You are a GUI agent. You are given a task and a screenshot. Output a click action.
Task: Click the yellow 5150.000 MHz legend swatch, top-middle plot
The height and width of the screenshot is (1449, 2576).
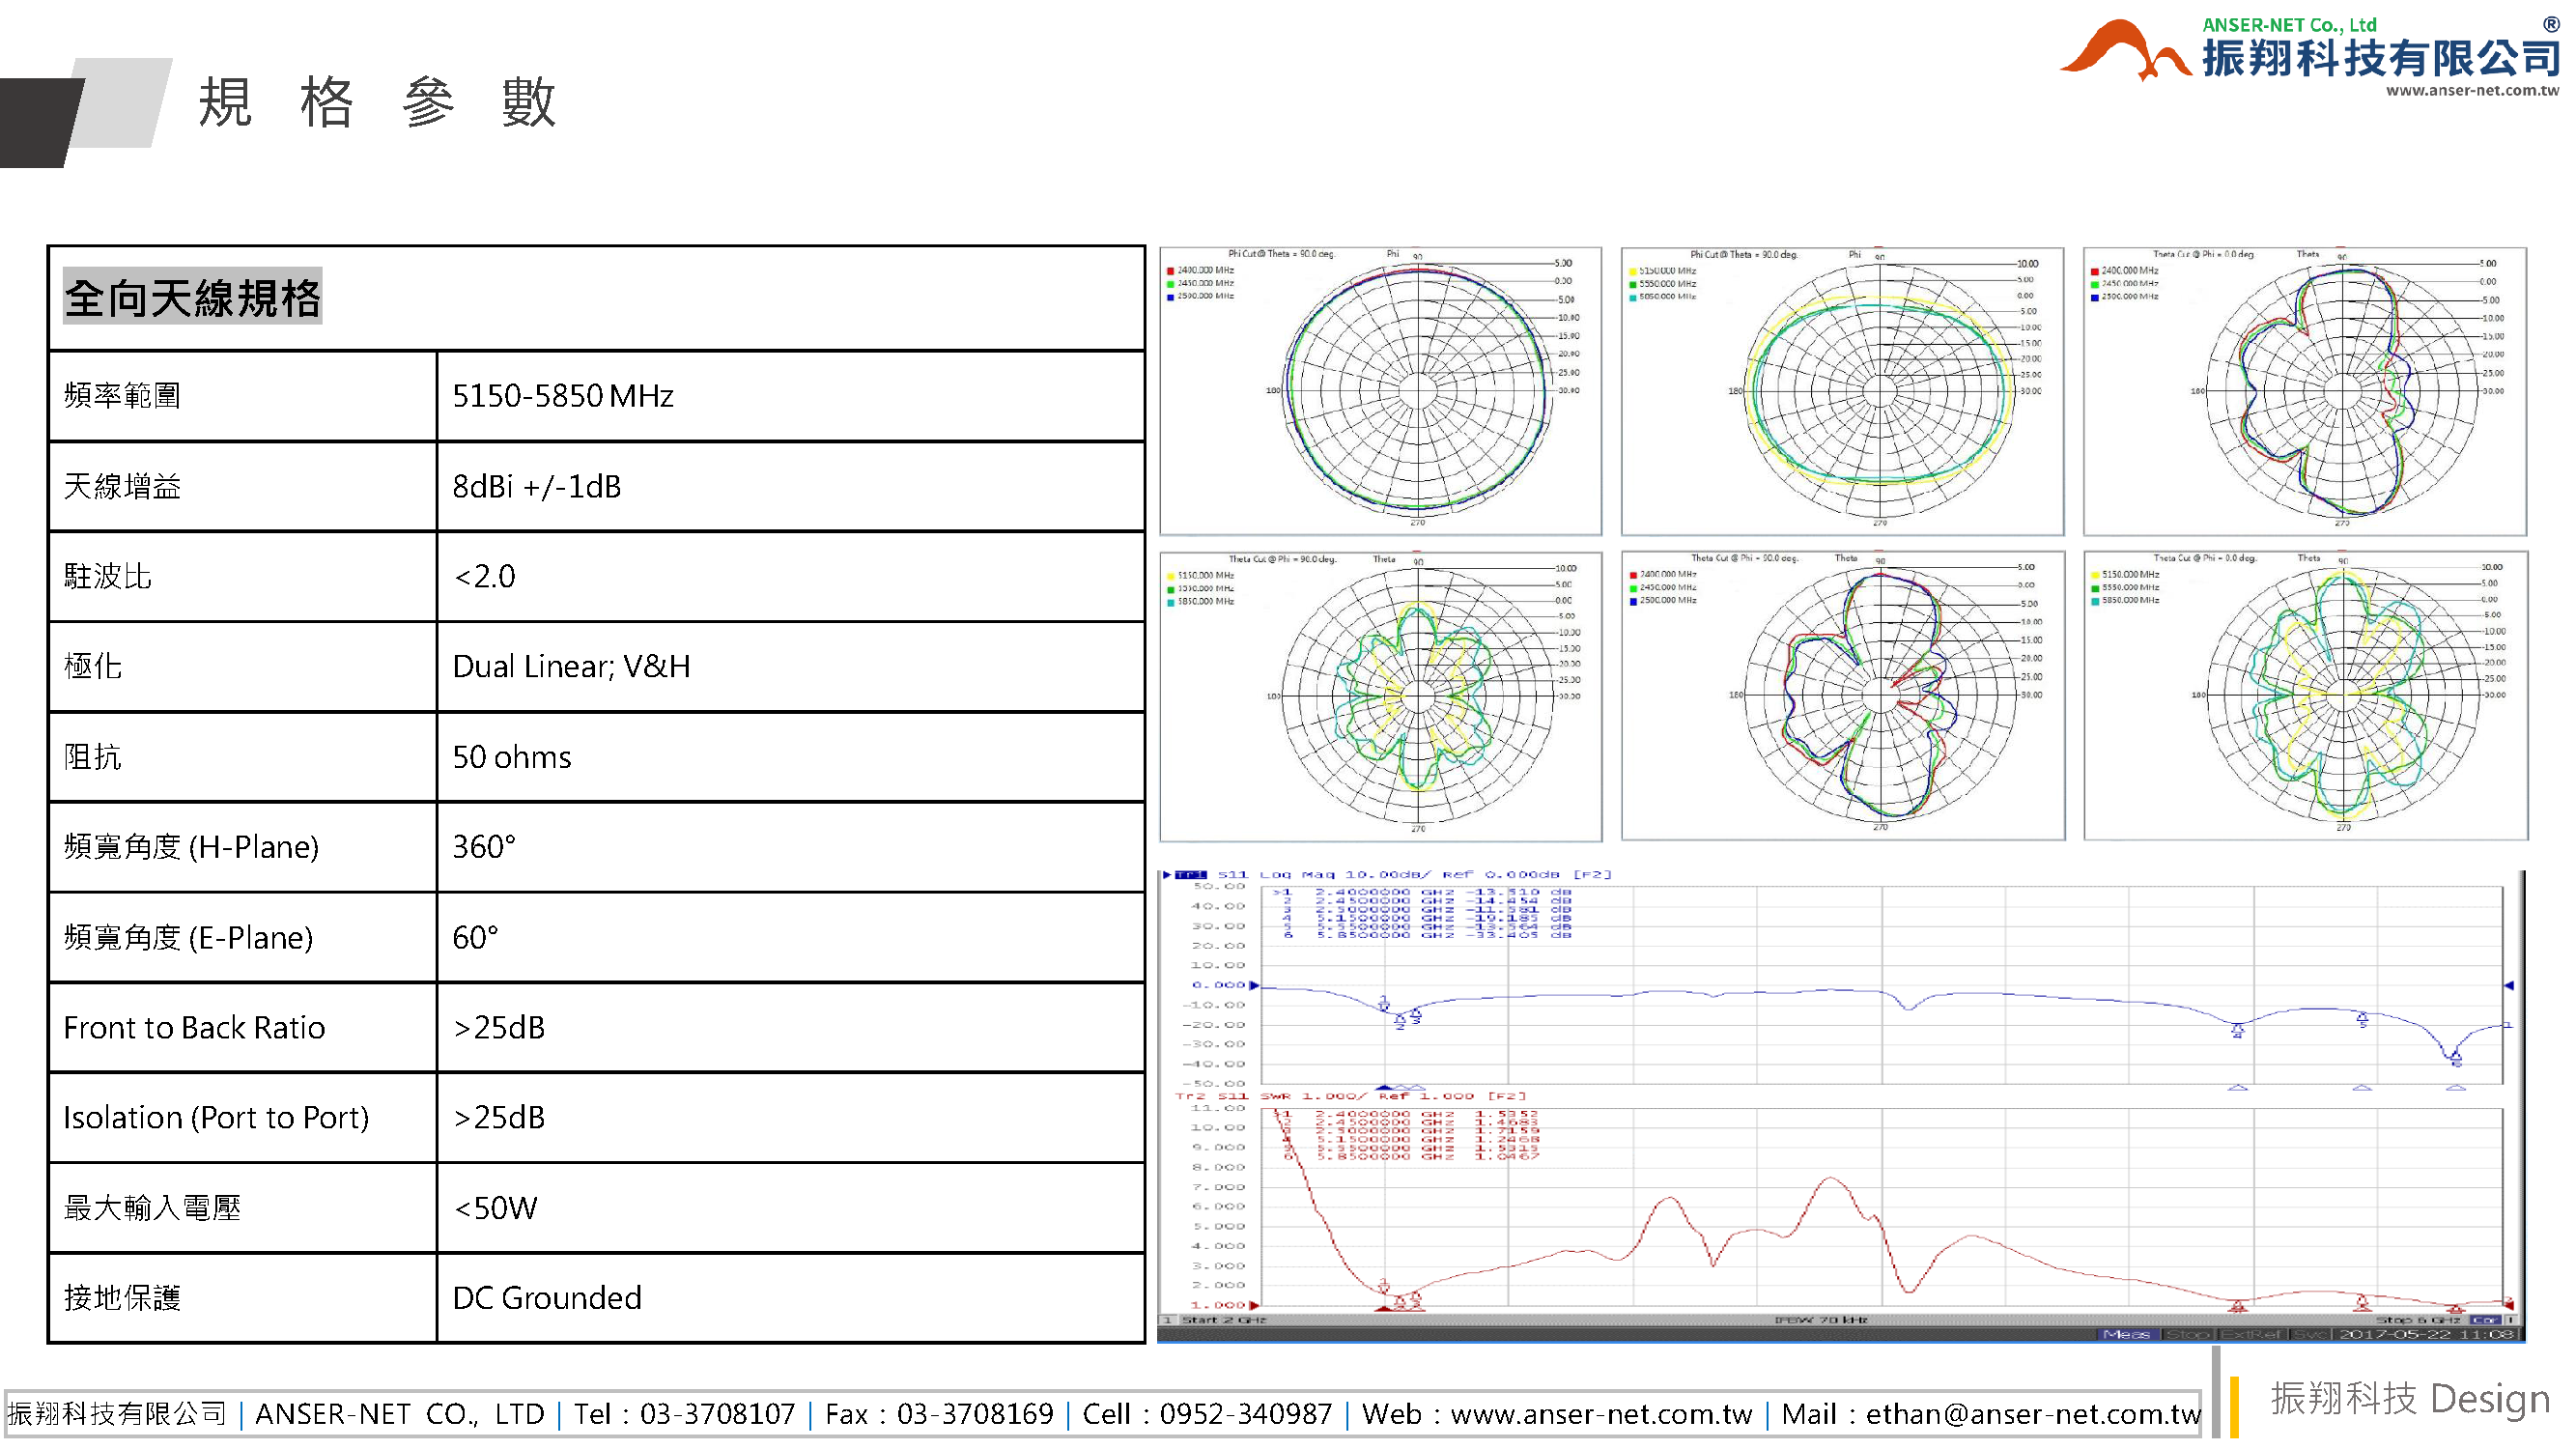1632,271
